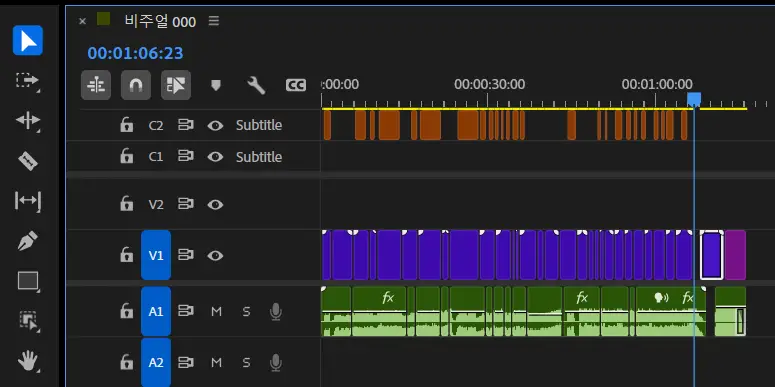Hide the C1 Subtitle track output
This screenshot has height=387, width=775.
tap(215, 157)
